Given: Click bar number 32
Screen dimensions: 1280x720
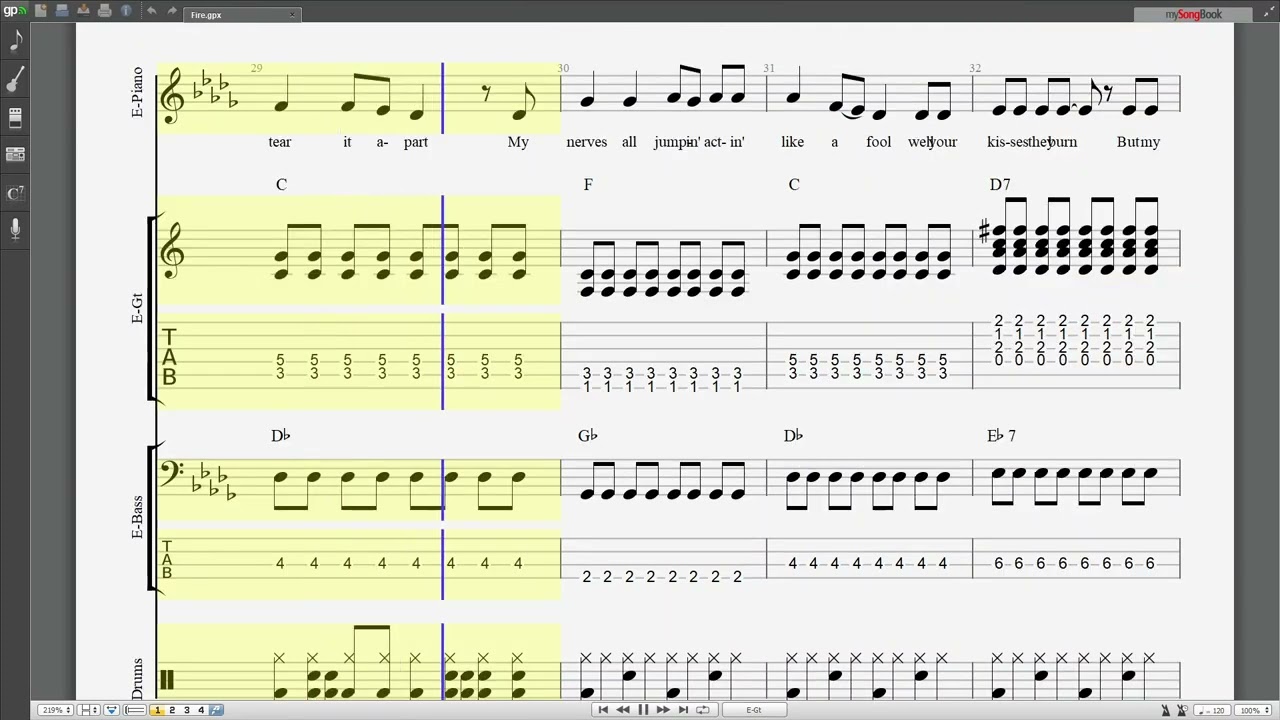Looking at the screenshot, I should click(975, 68).
